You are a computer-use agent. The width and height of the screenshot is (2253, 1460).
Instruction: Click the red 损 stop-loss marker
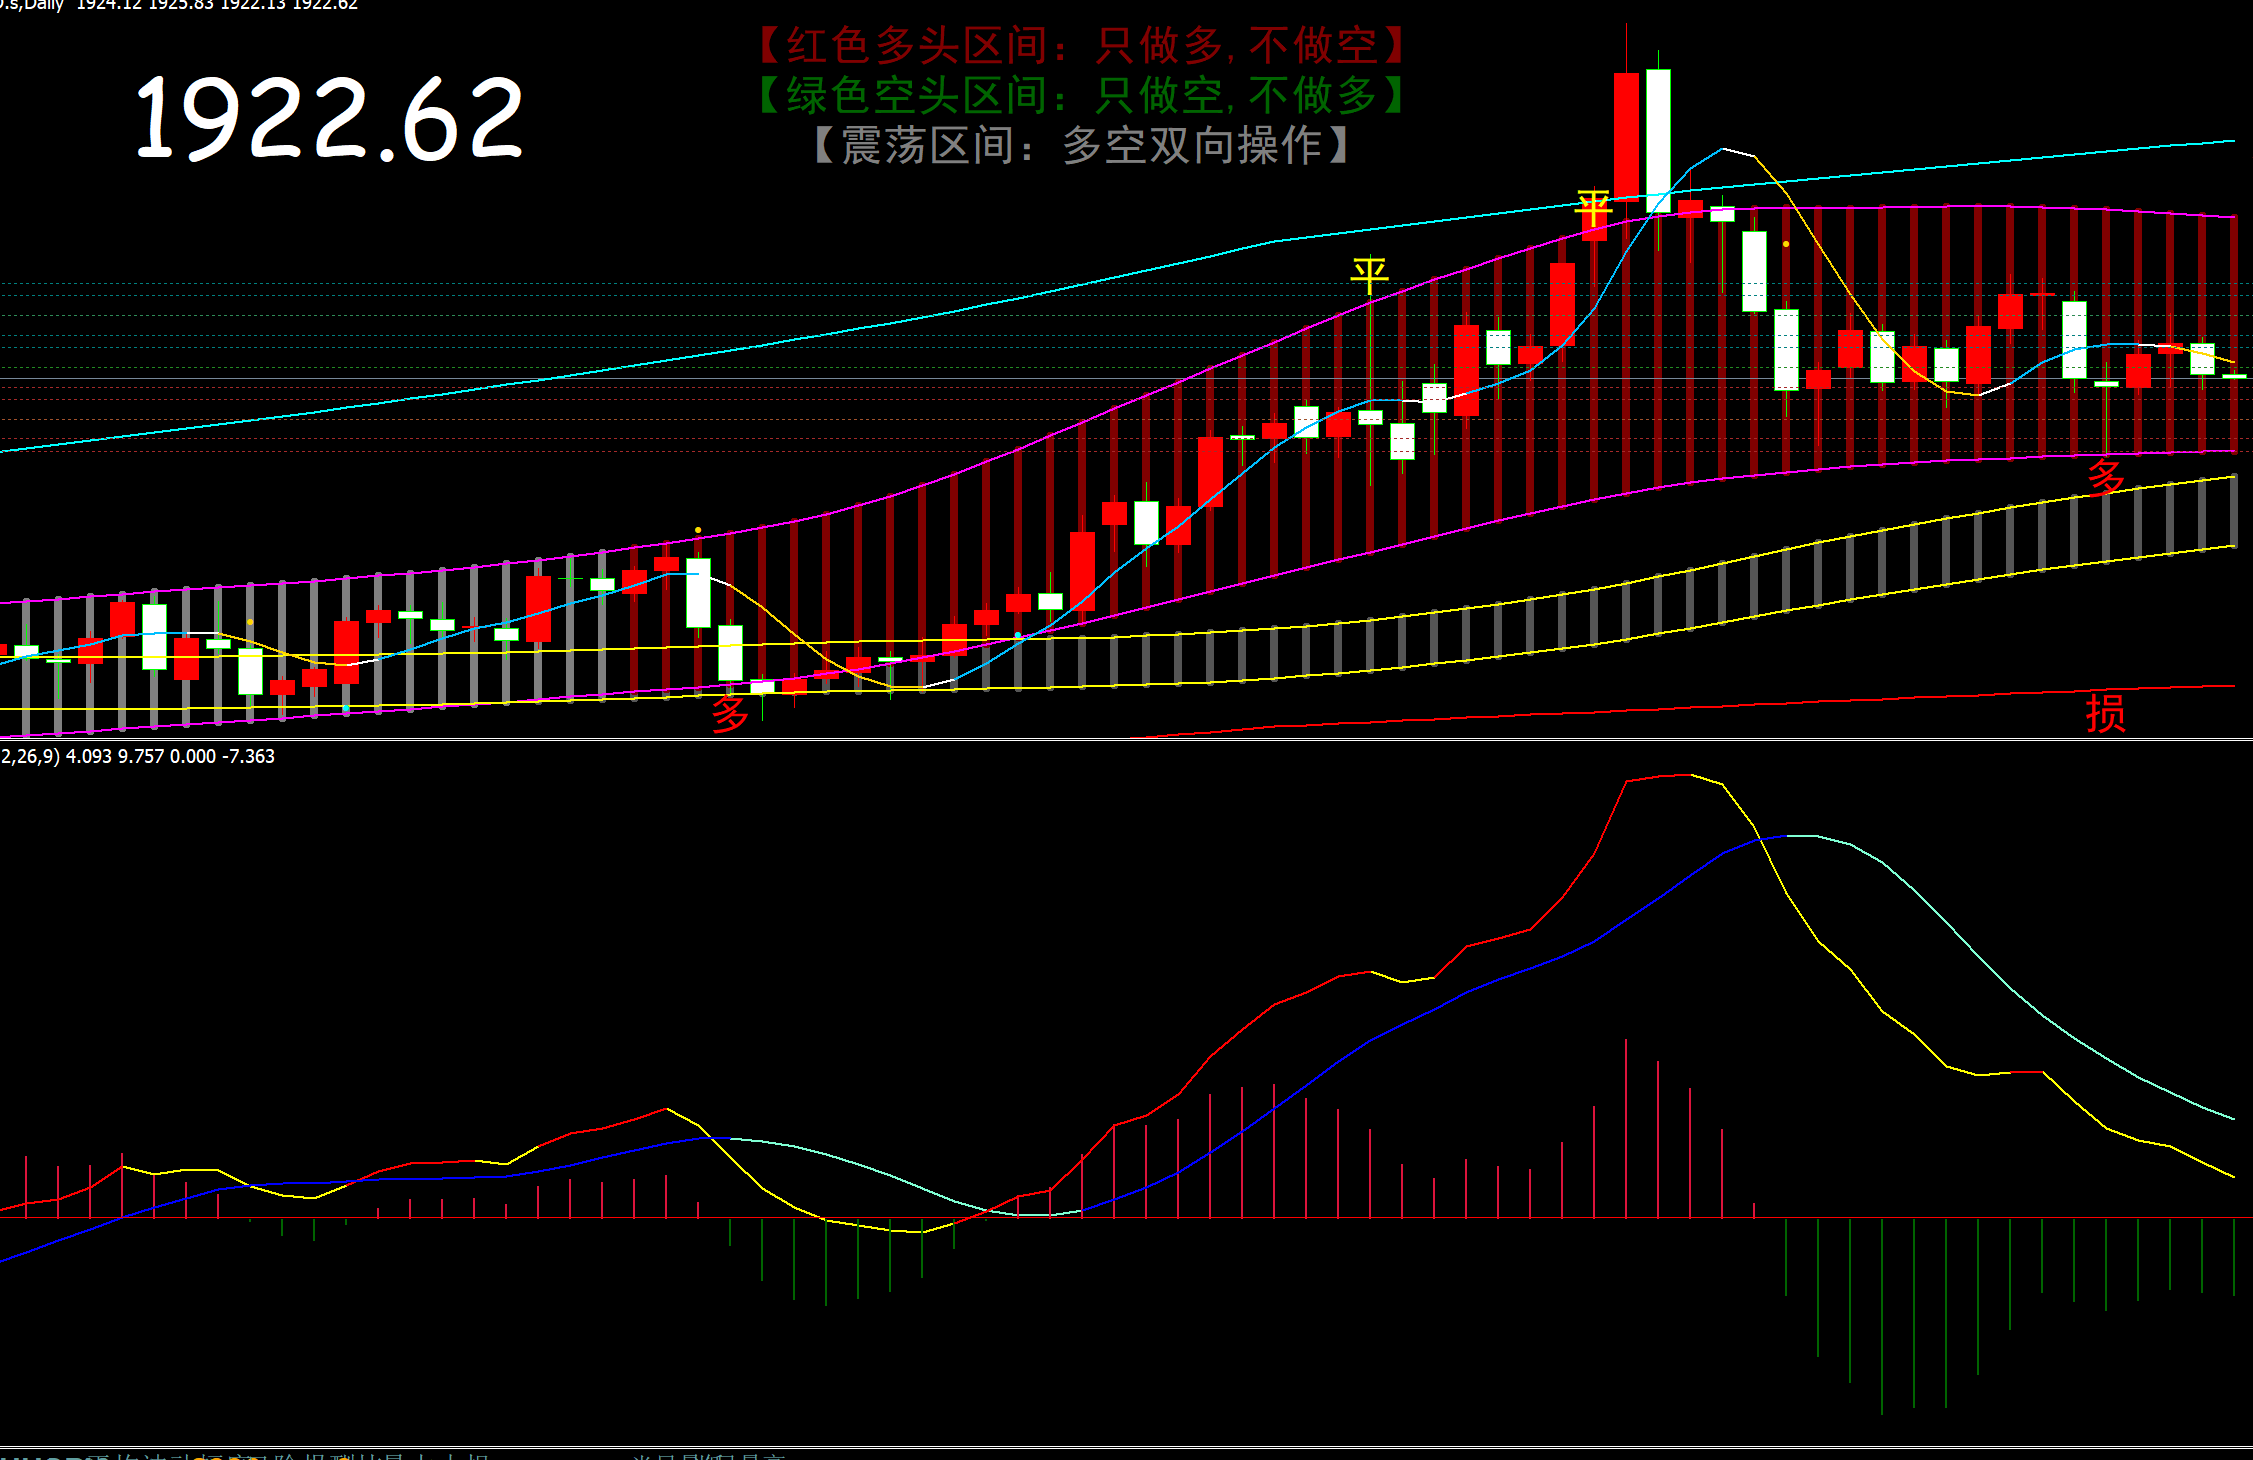2105,713
